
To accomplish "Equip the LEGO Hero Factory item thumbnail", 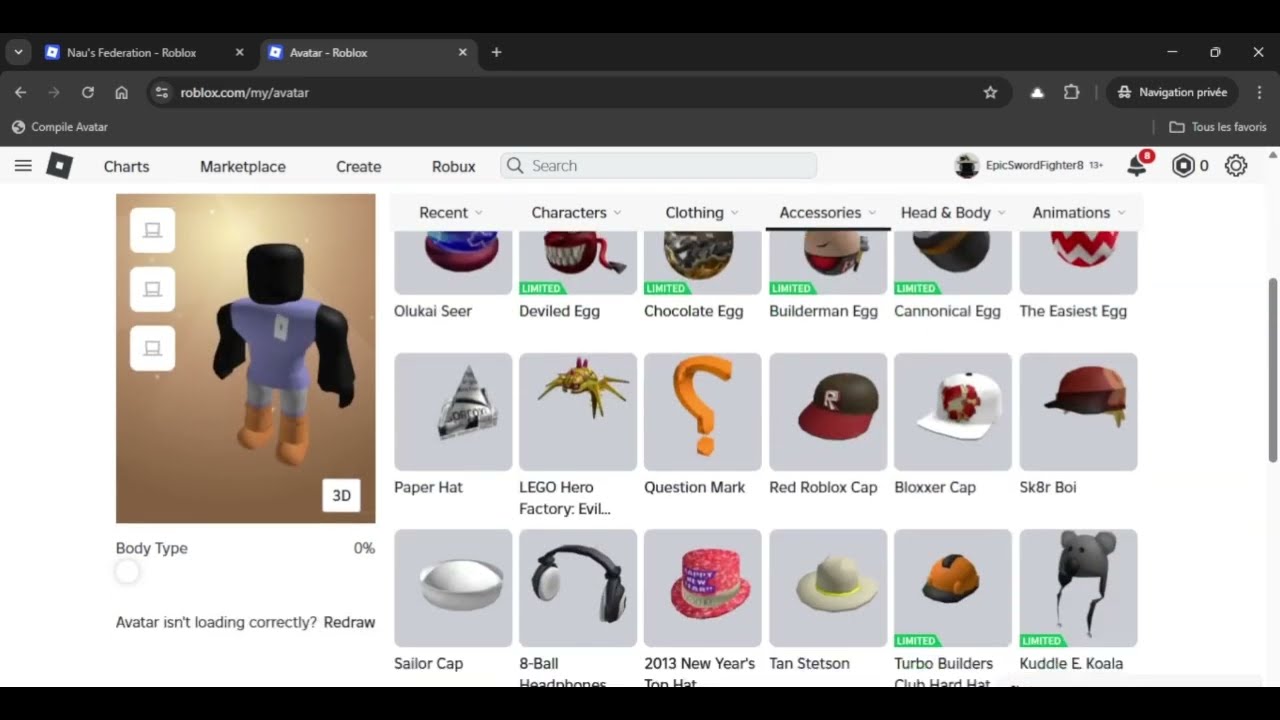I will point(578,412).
